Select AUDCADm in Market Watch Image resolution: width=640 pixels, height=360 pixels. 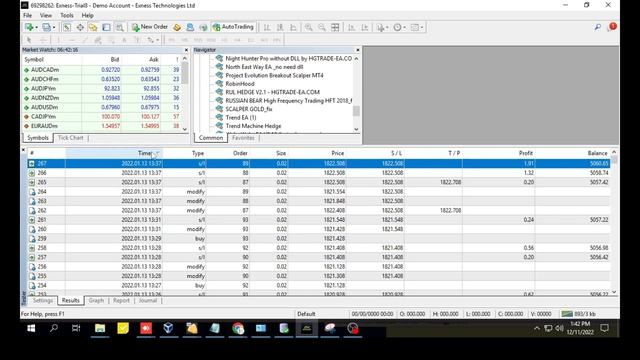pos(101,70)
